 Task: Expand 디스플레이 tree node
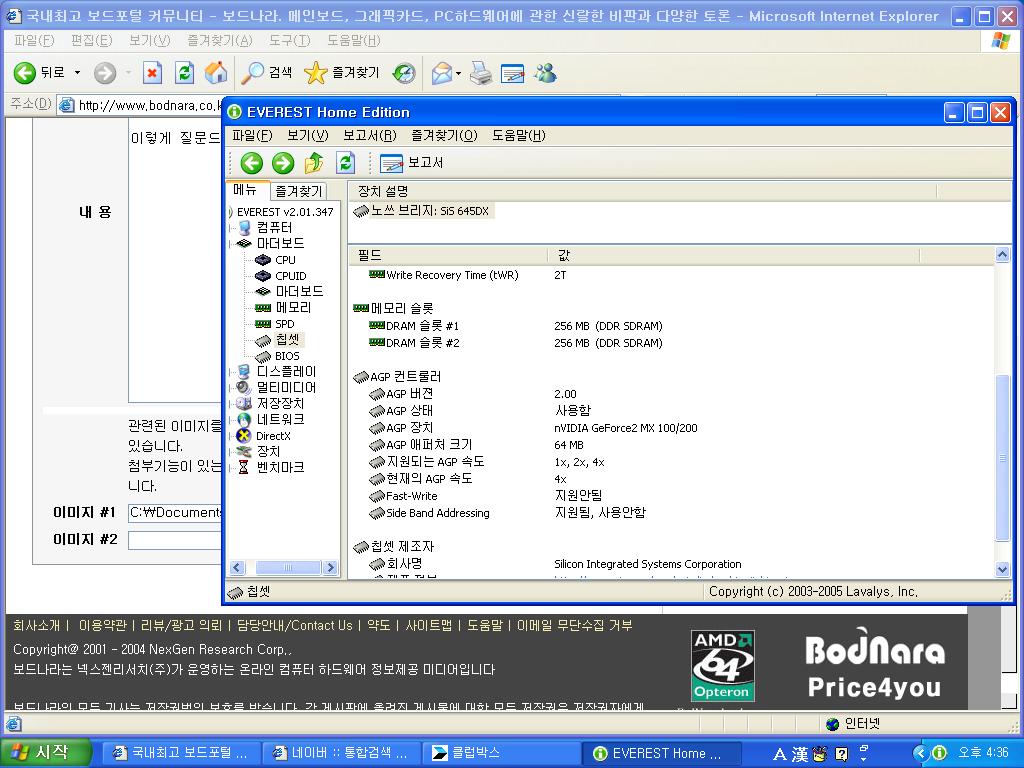(x=285, y=372)
